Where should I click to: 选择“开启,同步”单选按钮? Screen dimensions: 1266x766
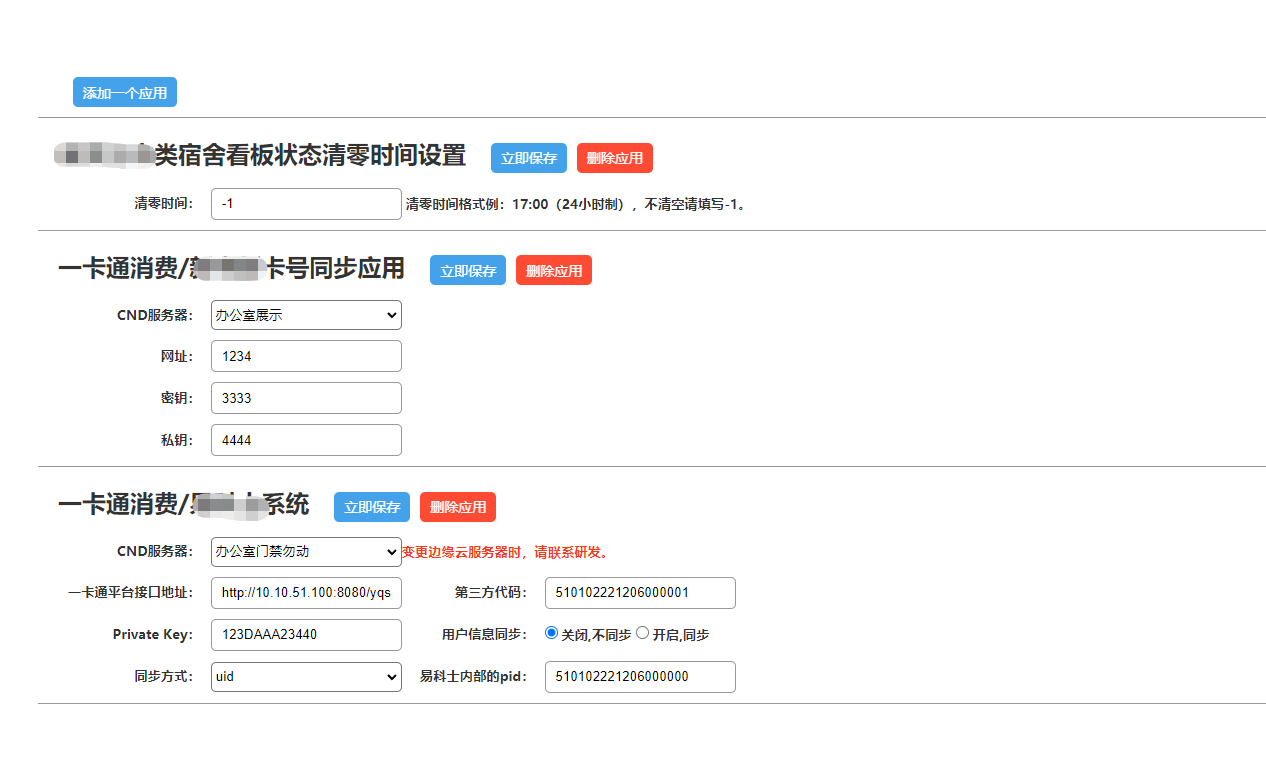pyautogui.click(x=643, y=633)
